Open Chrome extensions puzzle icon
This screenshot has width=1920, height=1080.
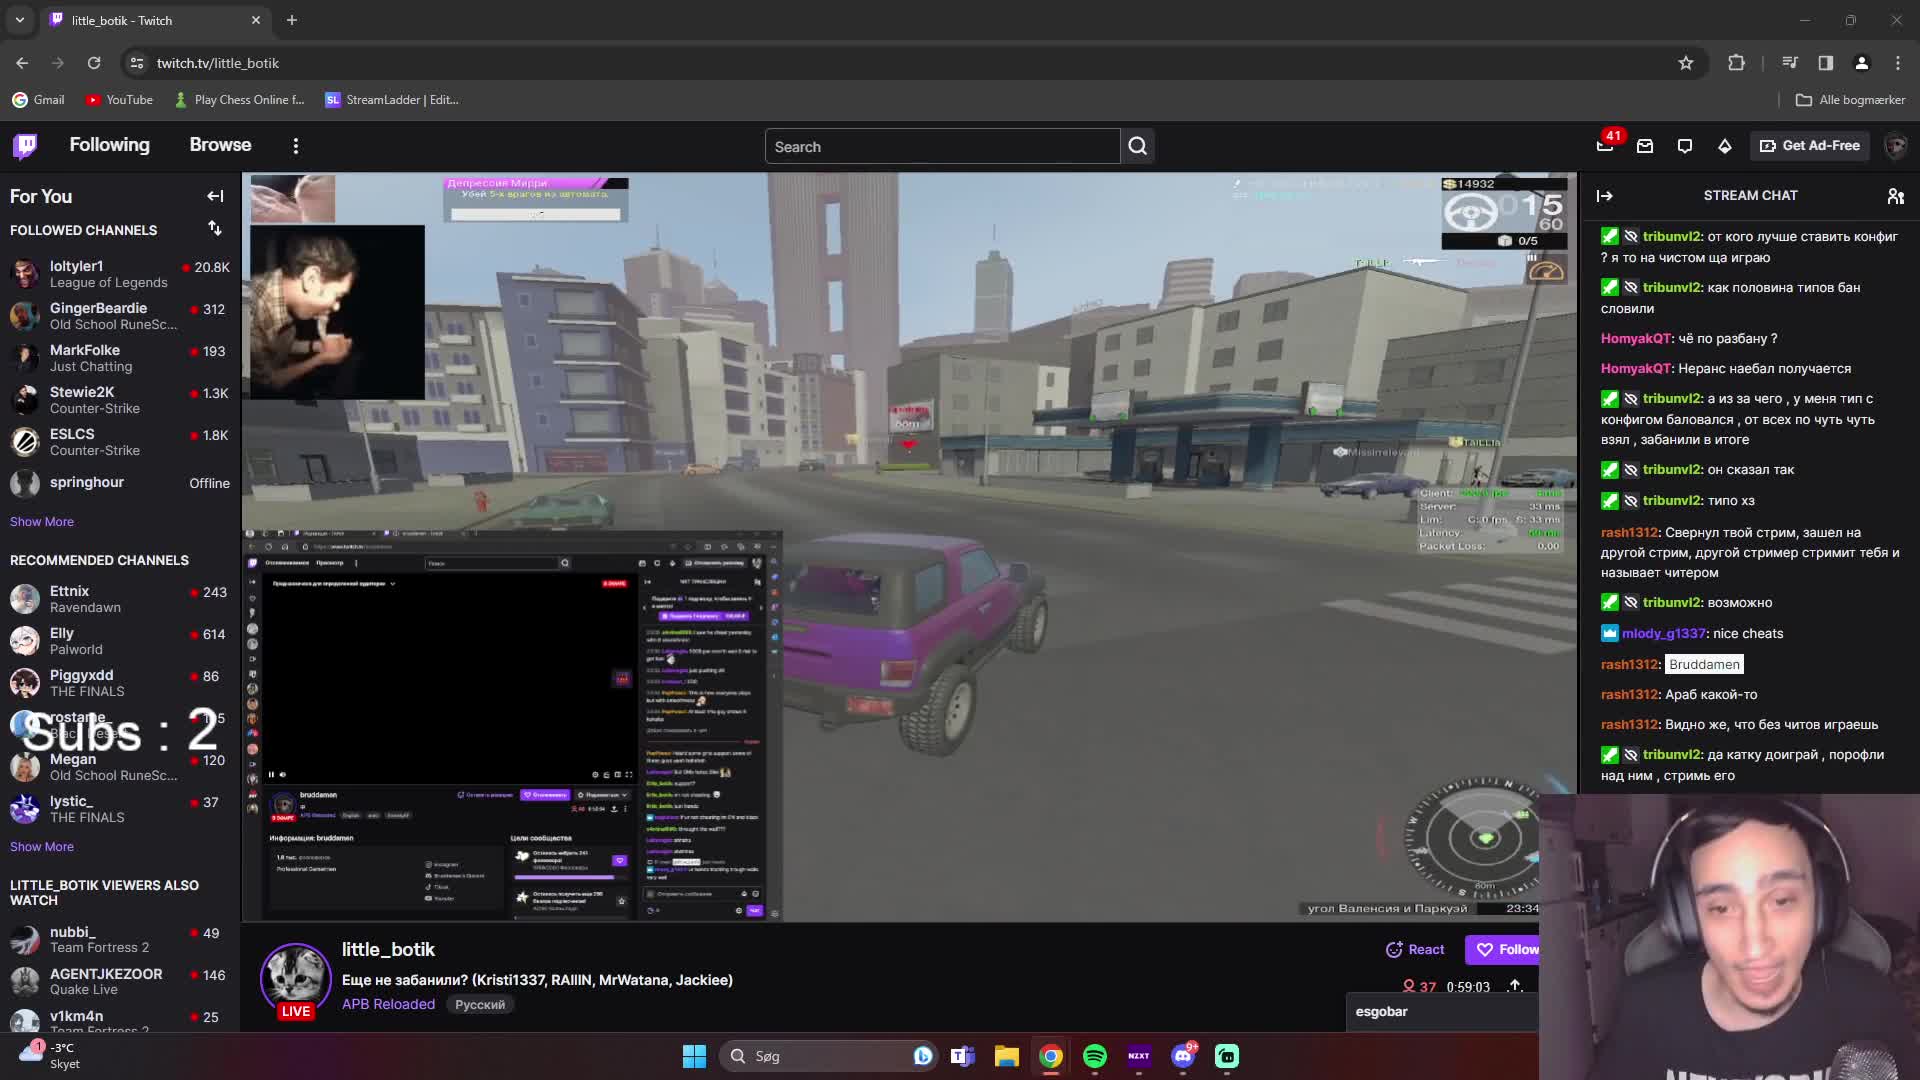[1736, 63]
